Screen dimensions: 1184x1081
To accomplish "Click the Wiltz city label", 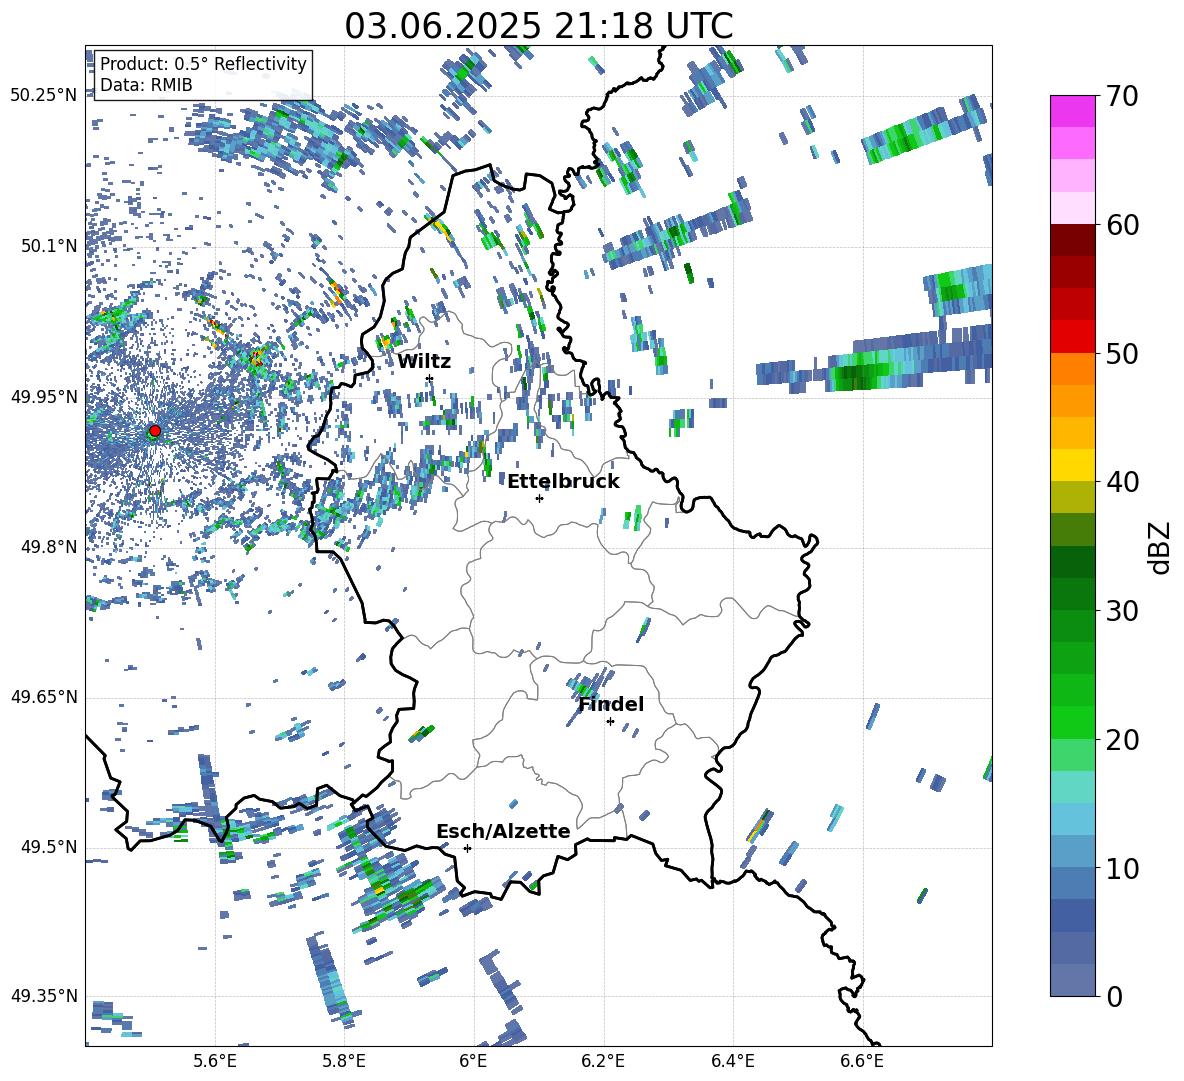I will coord(424,362).
